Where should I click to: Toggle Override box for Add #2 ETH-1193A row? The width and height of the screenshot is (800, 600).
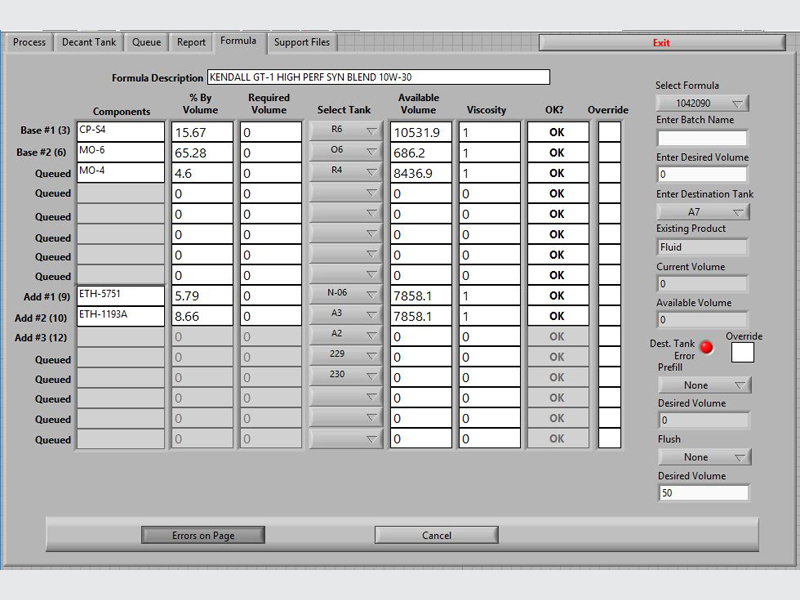coord(609,315)
